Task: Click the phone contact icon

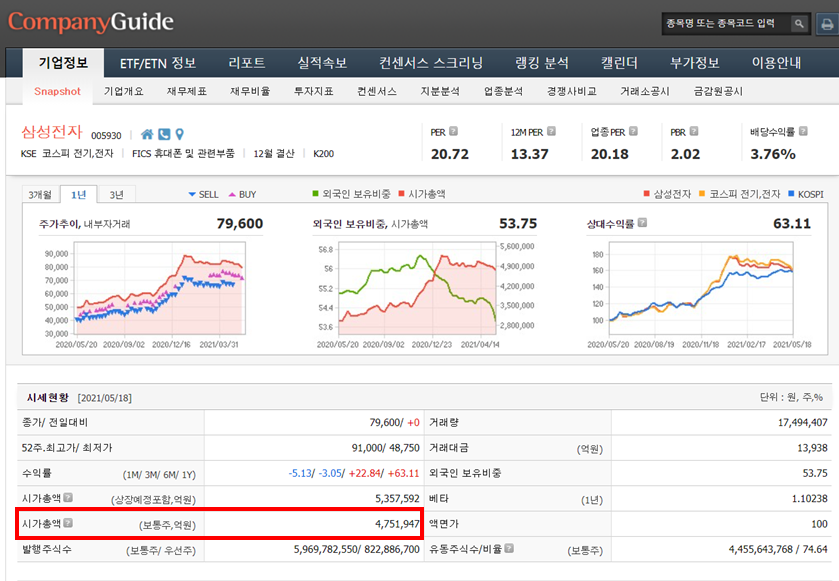Action: click(x=164, y=134)
